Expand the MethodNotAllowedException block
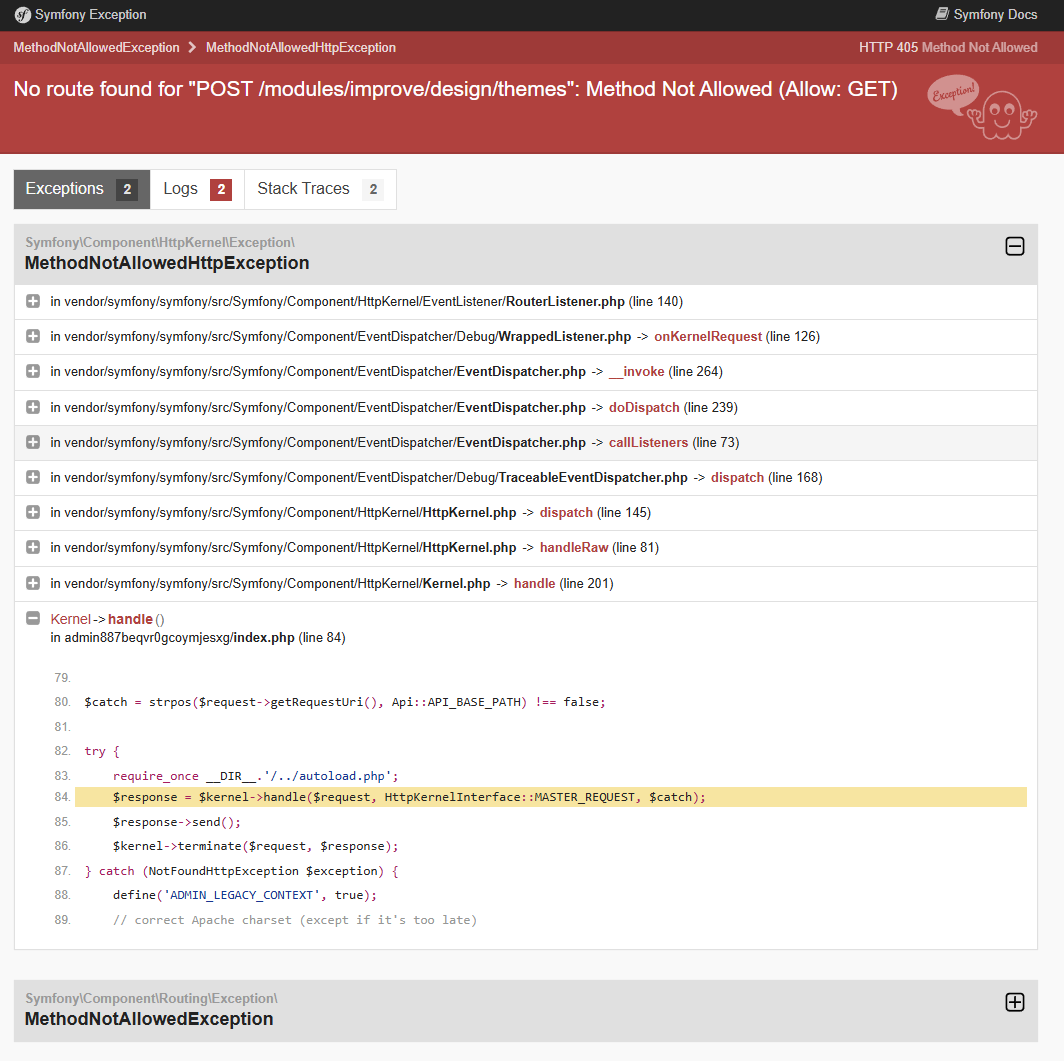 click(1014, 1002)
